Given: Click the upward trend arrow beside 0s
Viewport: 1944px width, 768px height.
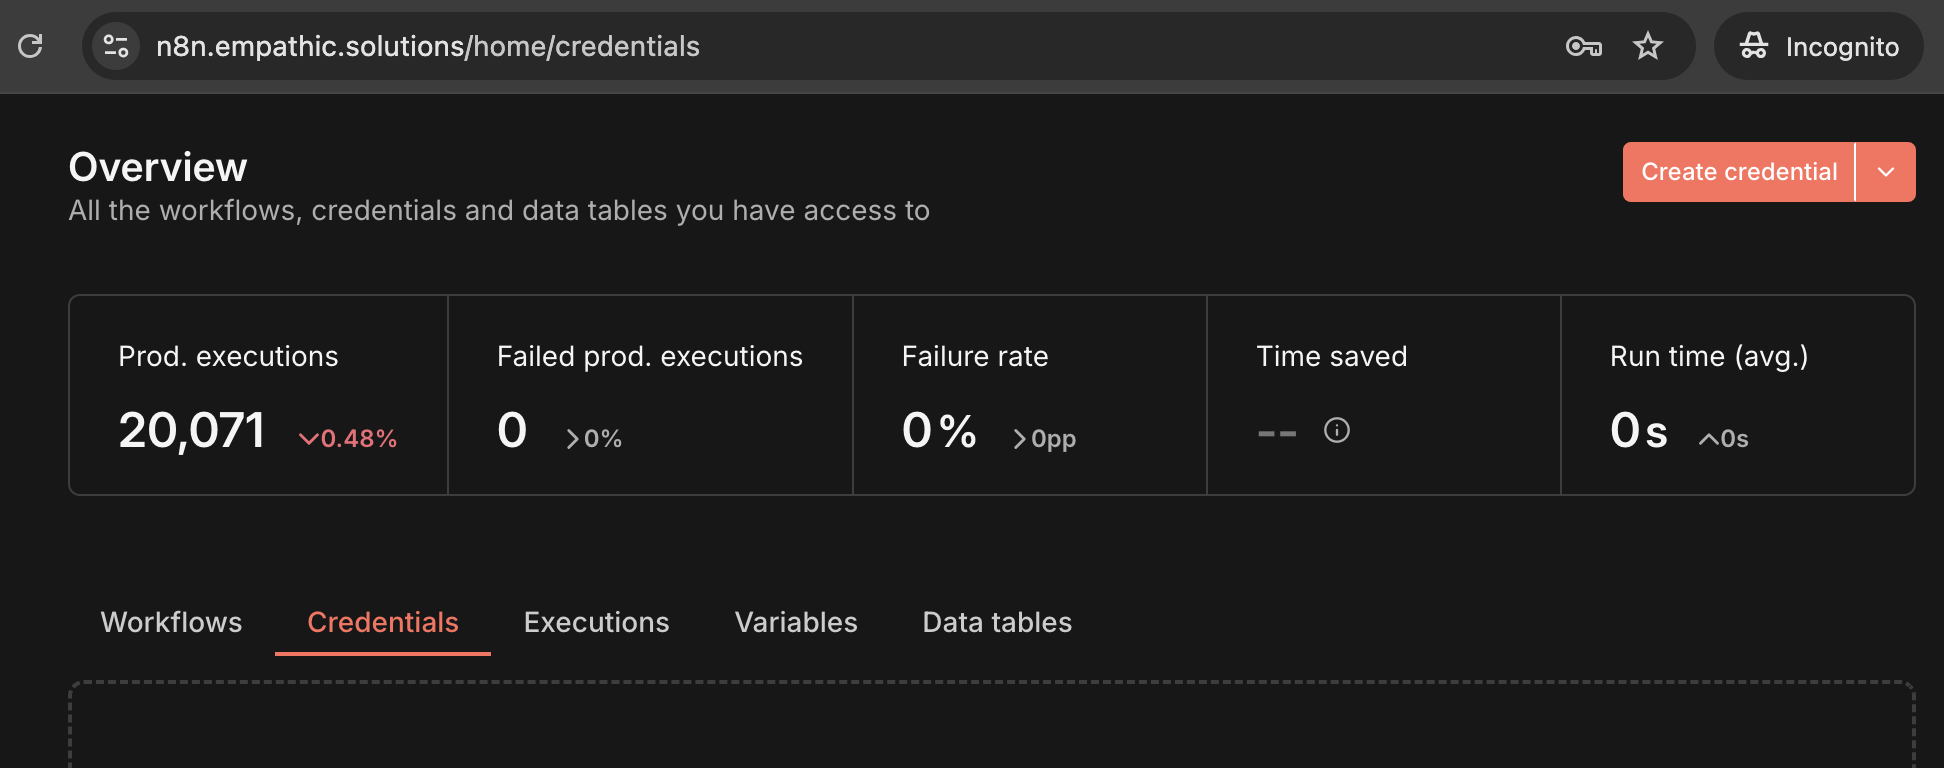Looking at the screenshot, I should tap(1705, 438).
